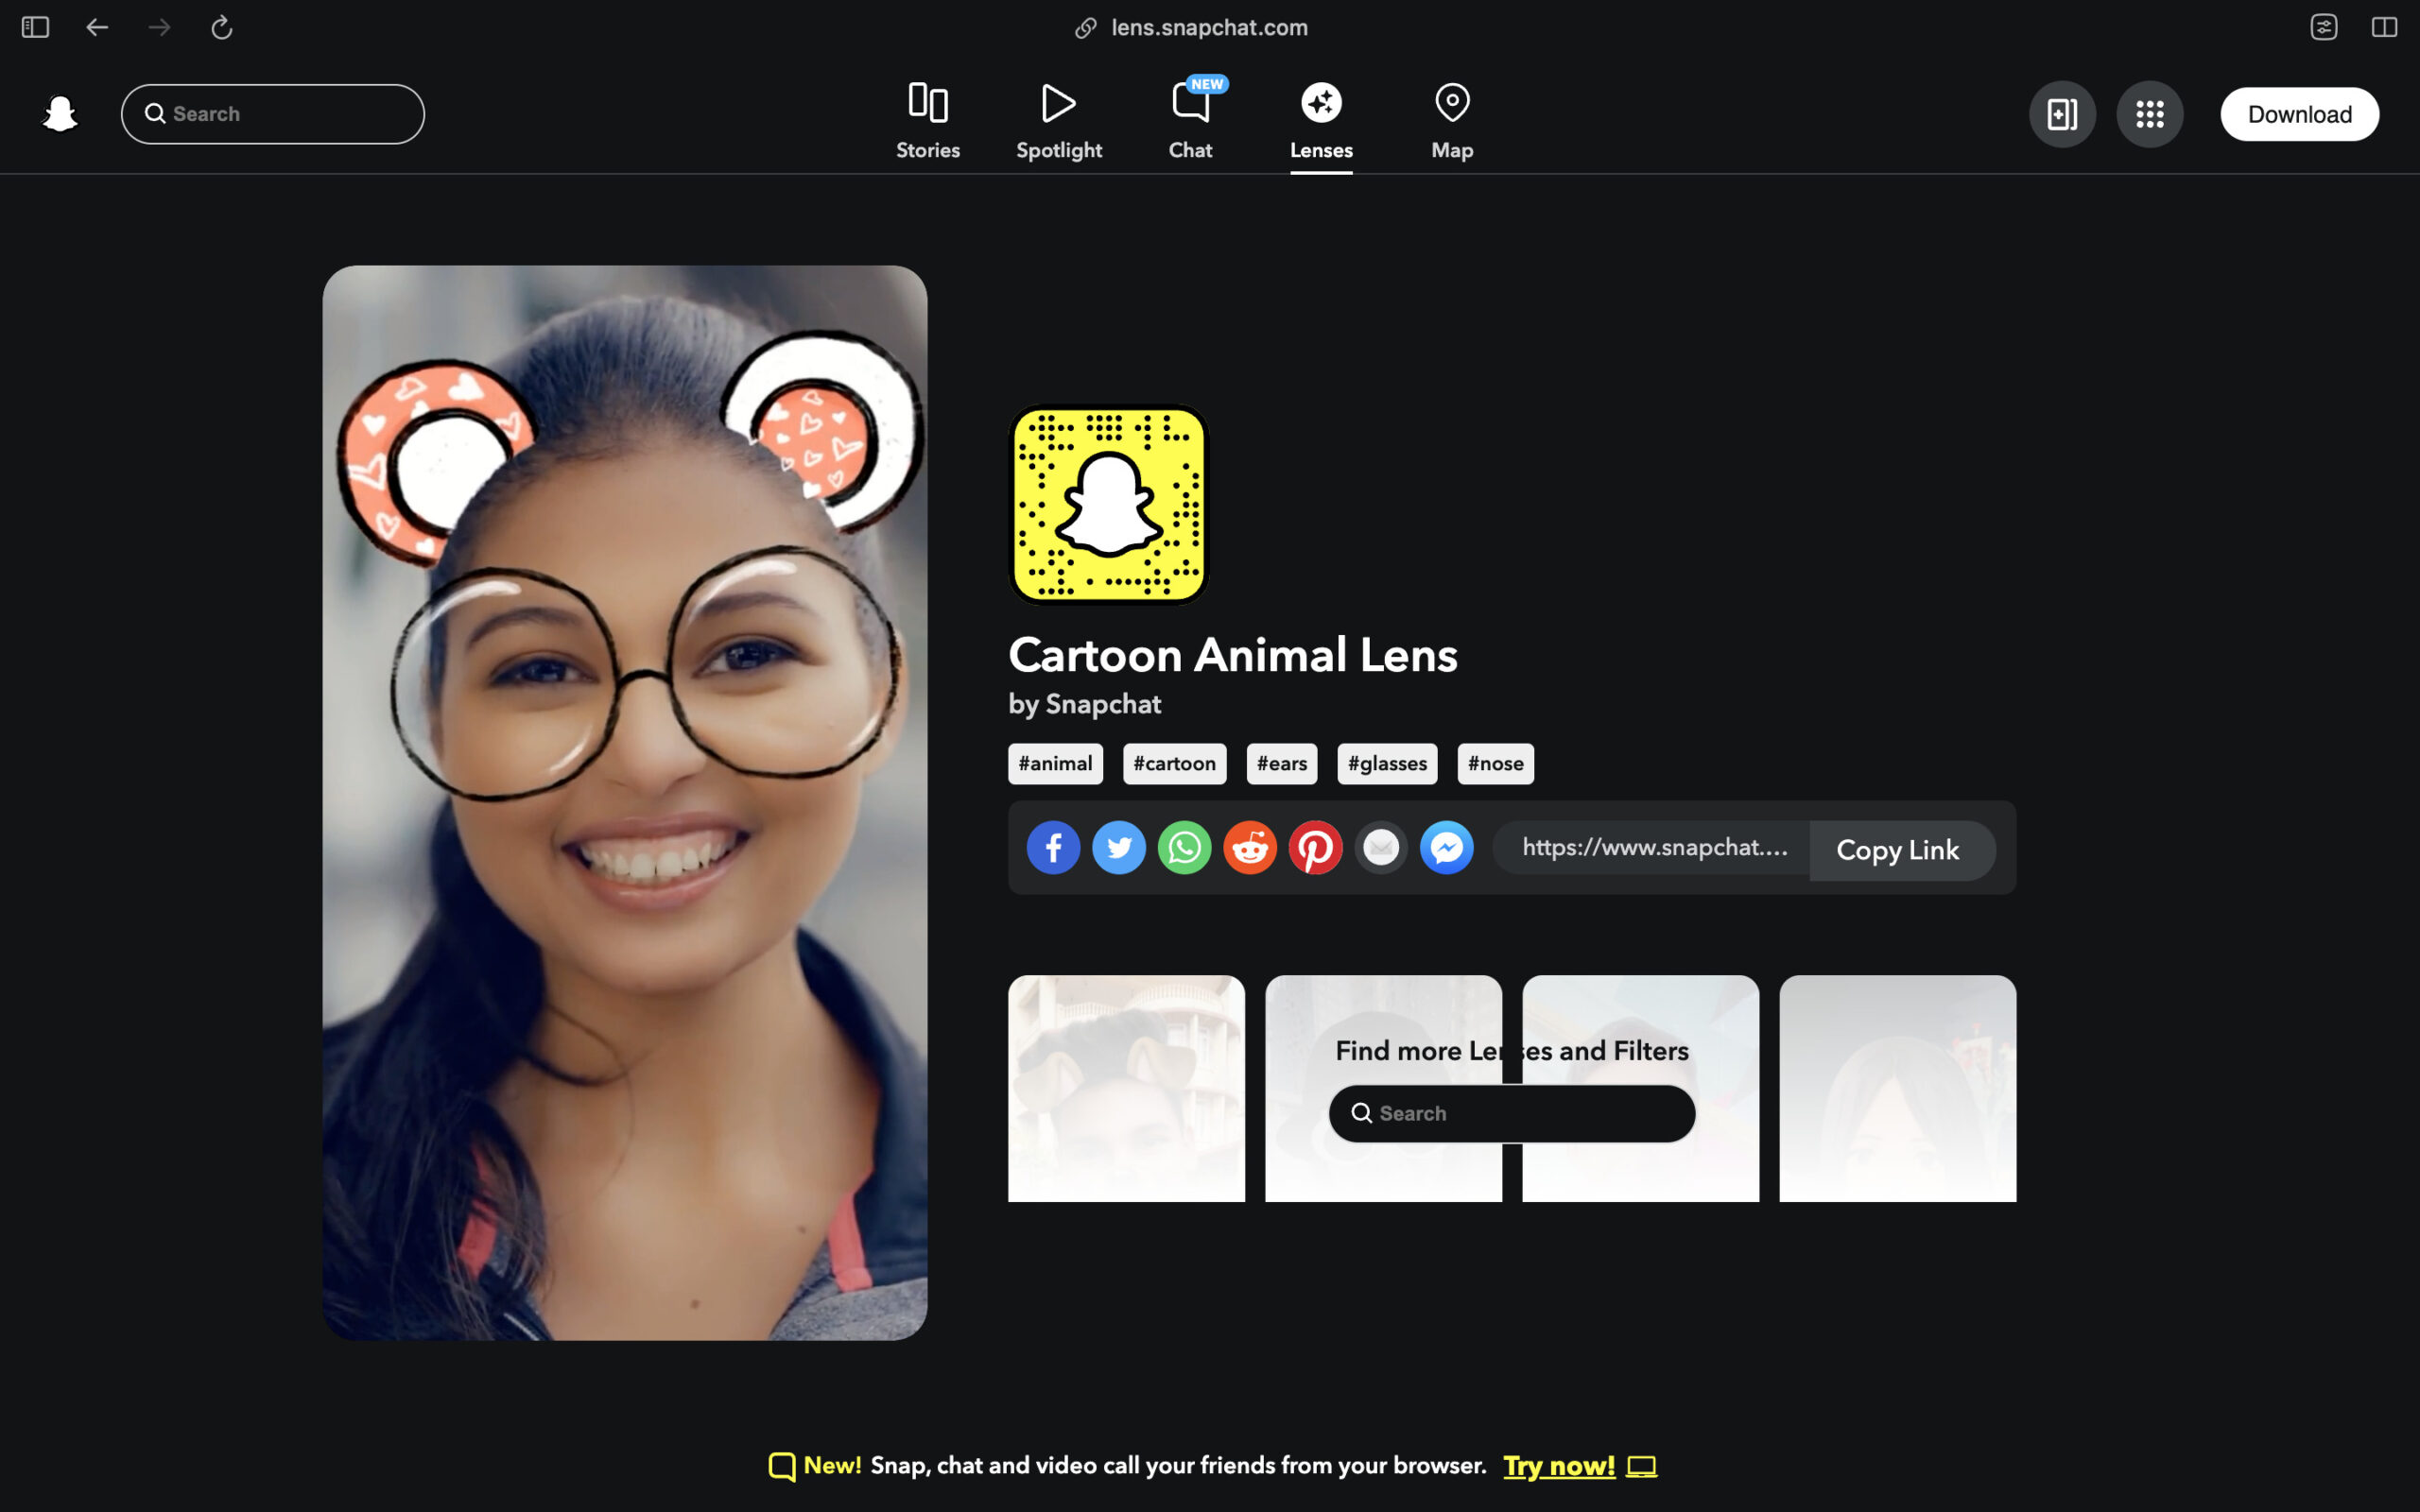2420x1512 pixels.
Task: Click the #ears tag
Action: point(1282,764)
